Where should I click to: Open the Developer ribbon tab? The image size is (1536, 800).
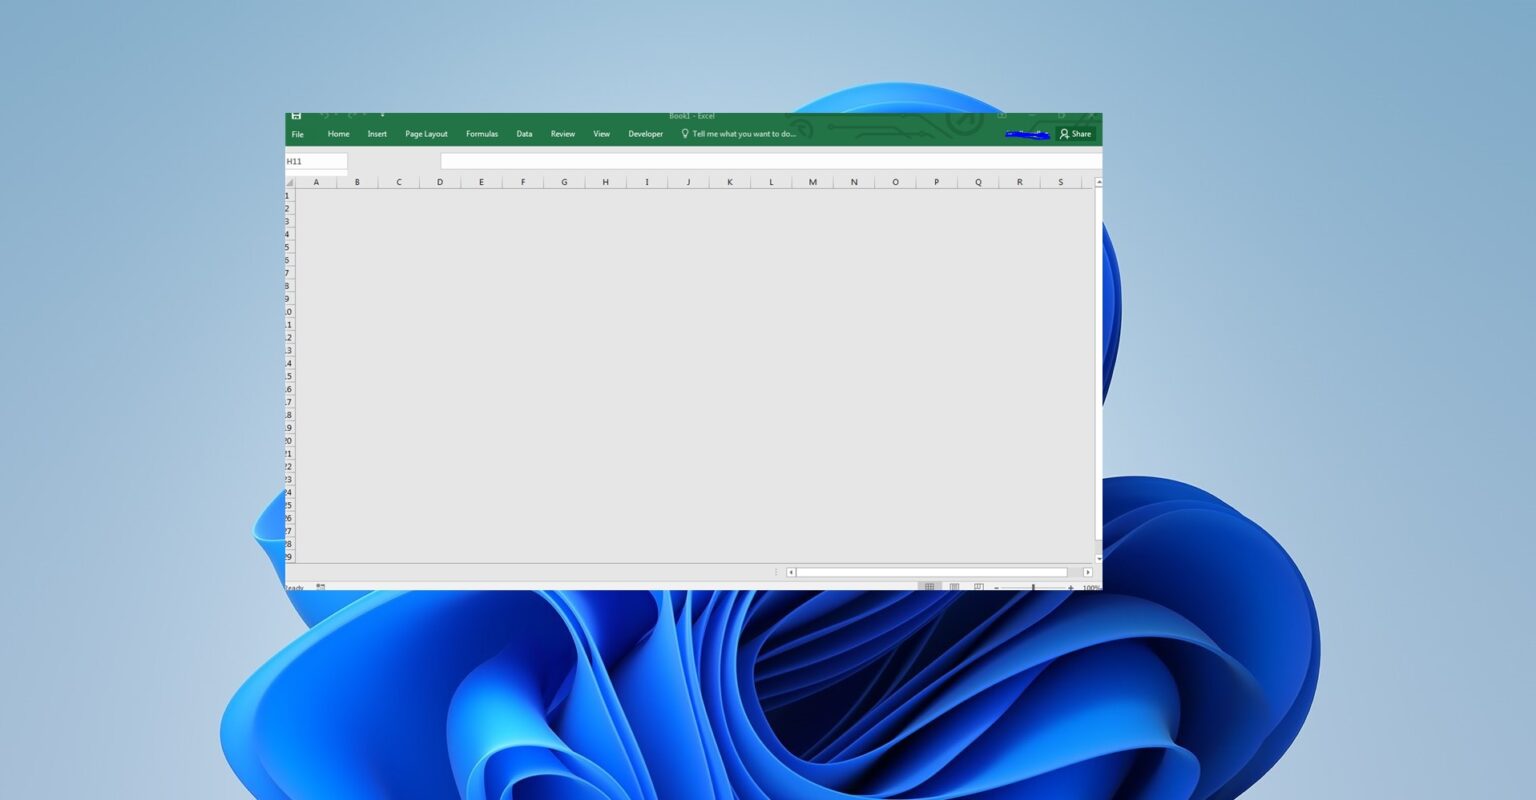point(645,133)
